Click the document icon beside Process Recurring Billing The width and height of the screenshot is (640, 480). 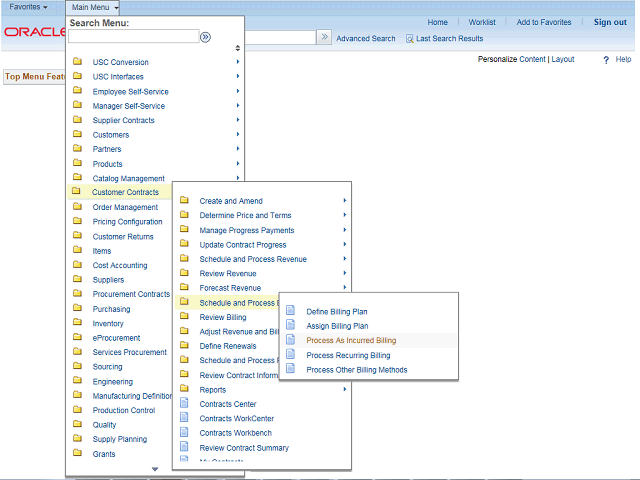pyautogui.click(x=291, y=355)
